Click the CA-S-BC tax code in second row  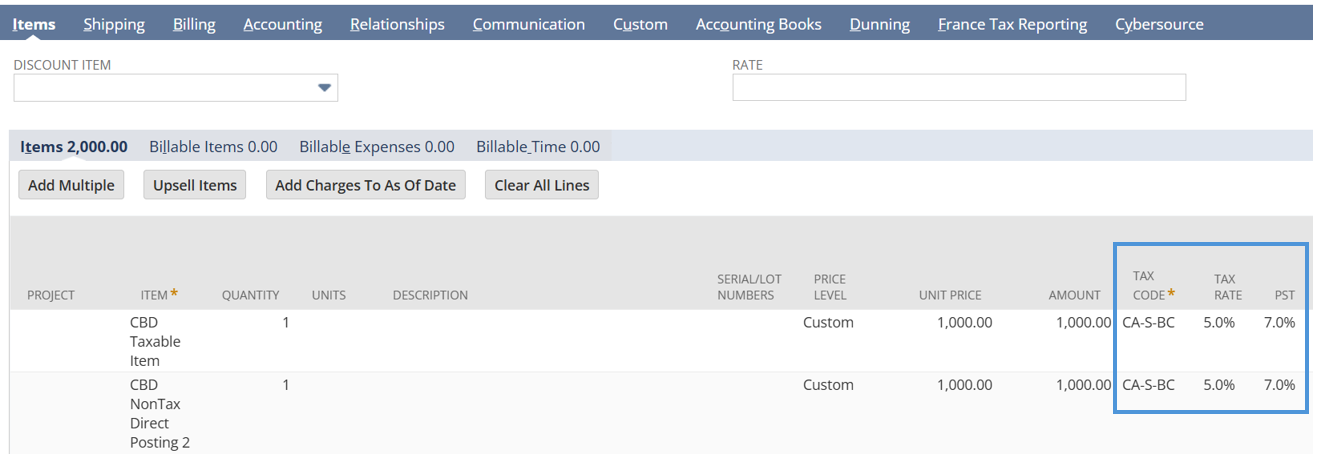coord(1148,385)
